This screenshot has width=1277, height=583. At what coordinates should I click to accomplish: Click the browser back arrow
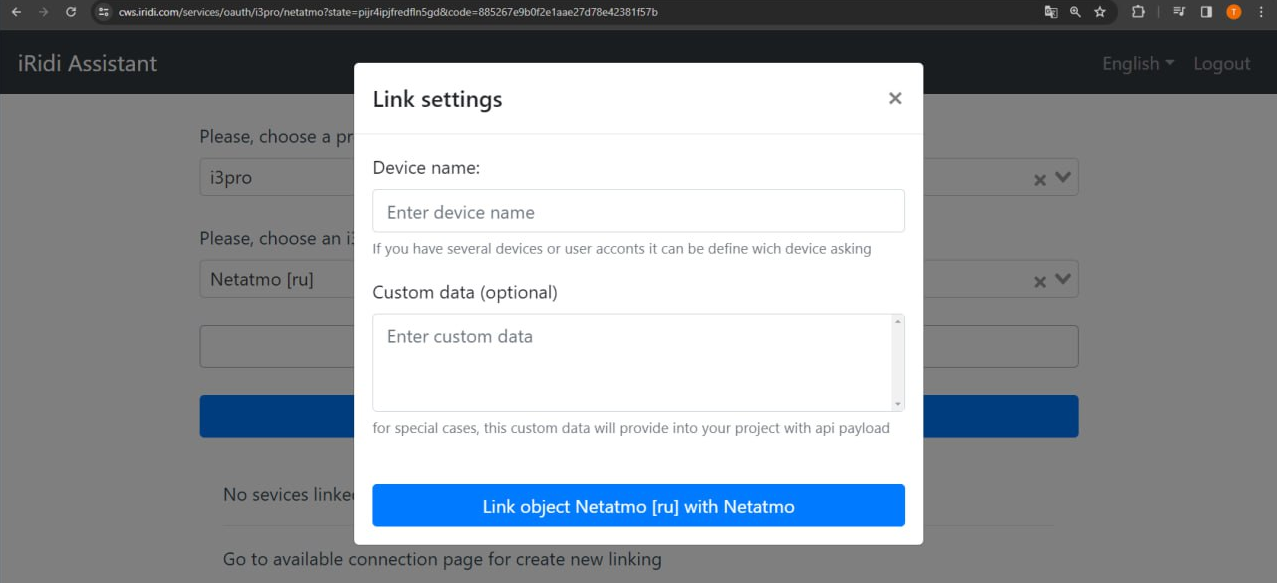[16, 12]
